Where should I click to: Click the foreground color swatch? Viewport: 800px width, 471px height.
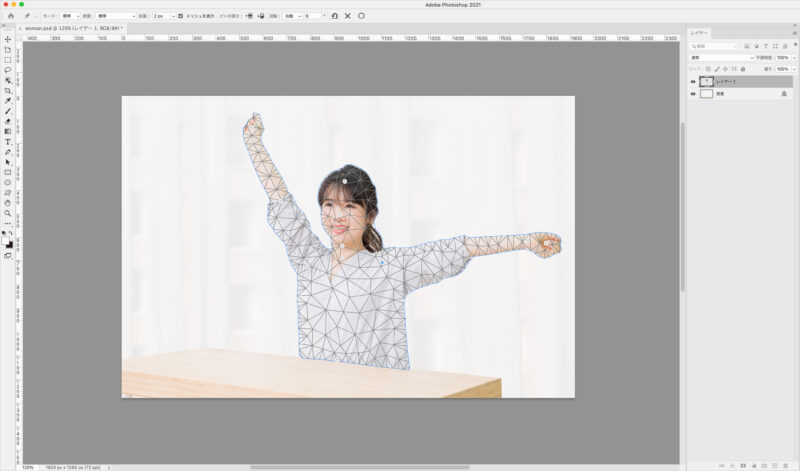[x=5, y=241]
